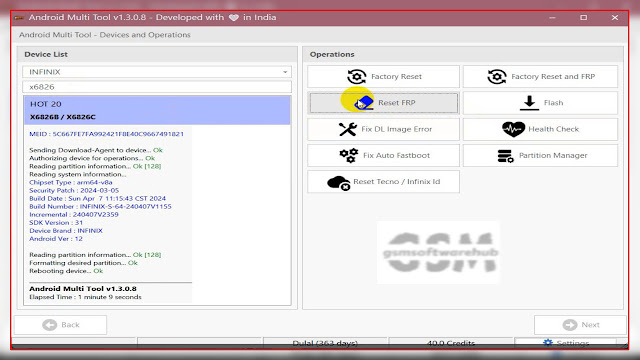Click the Next button label
This screenshot has width=640, height=360.
[591, 325]
